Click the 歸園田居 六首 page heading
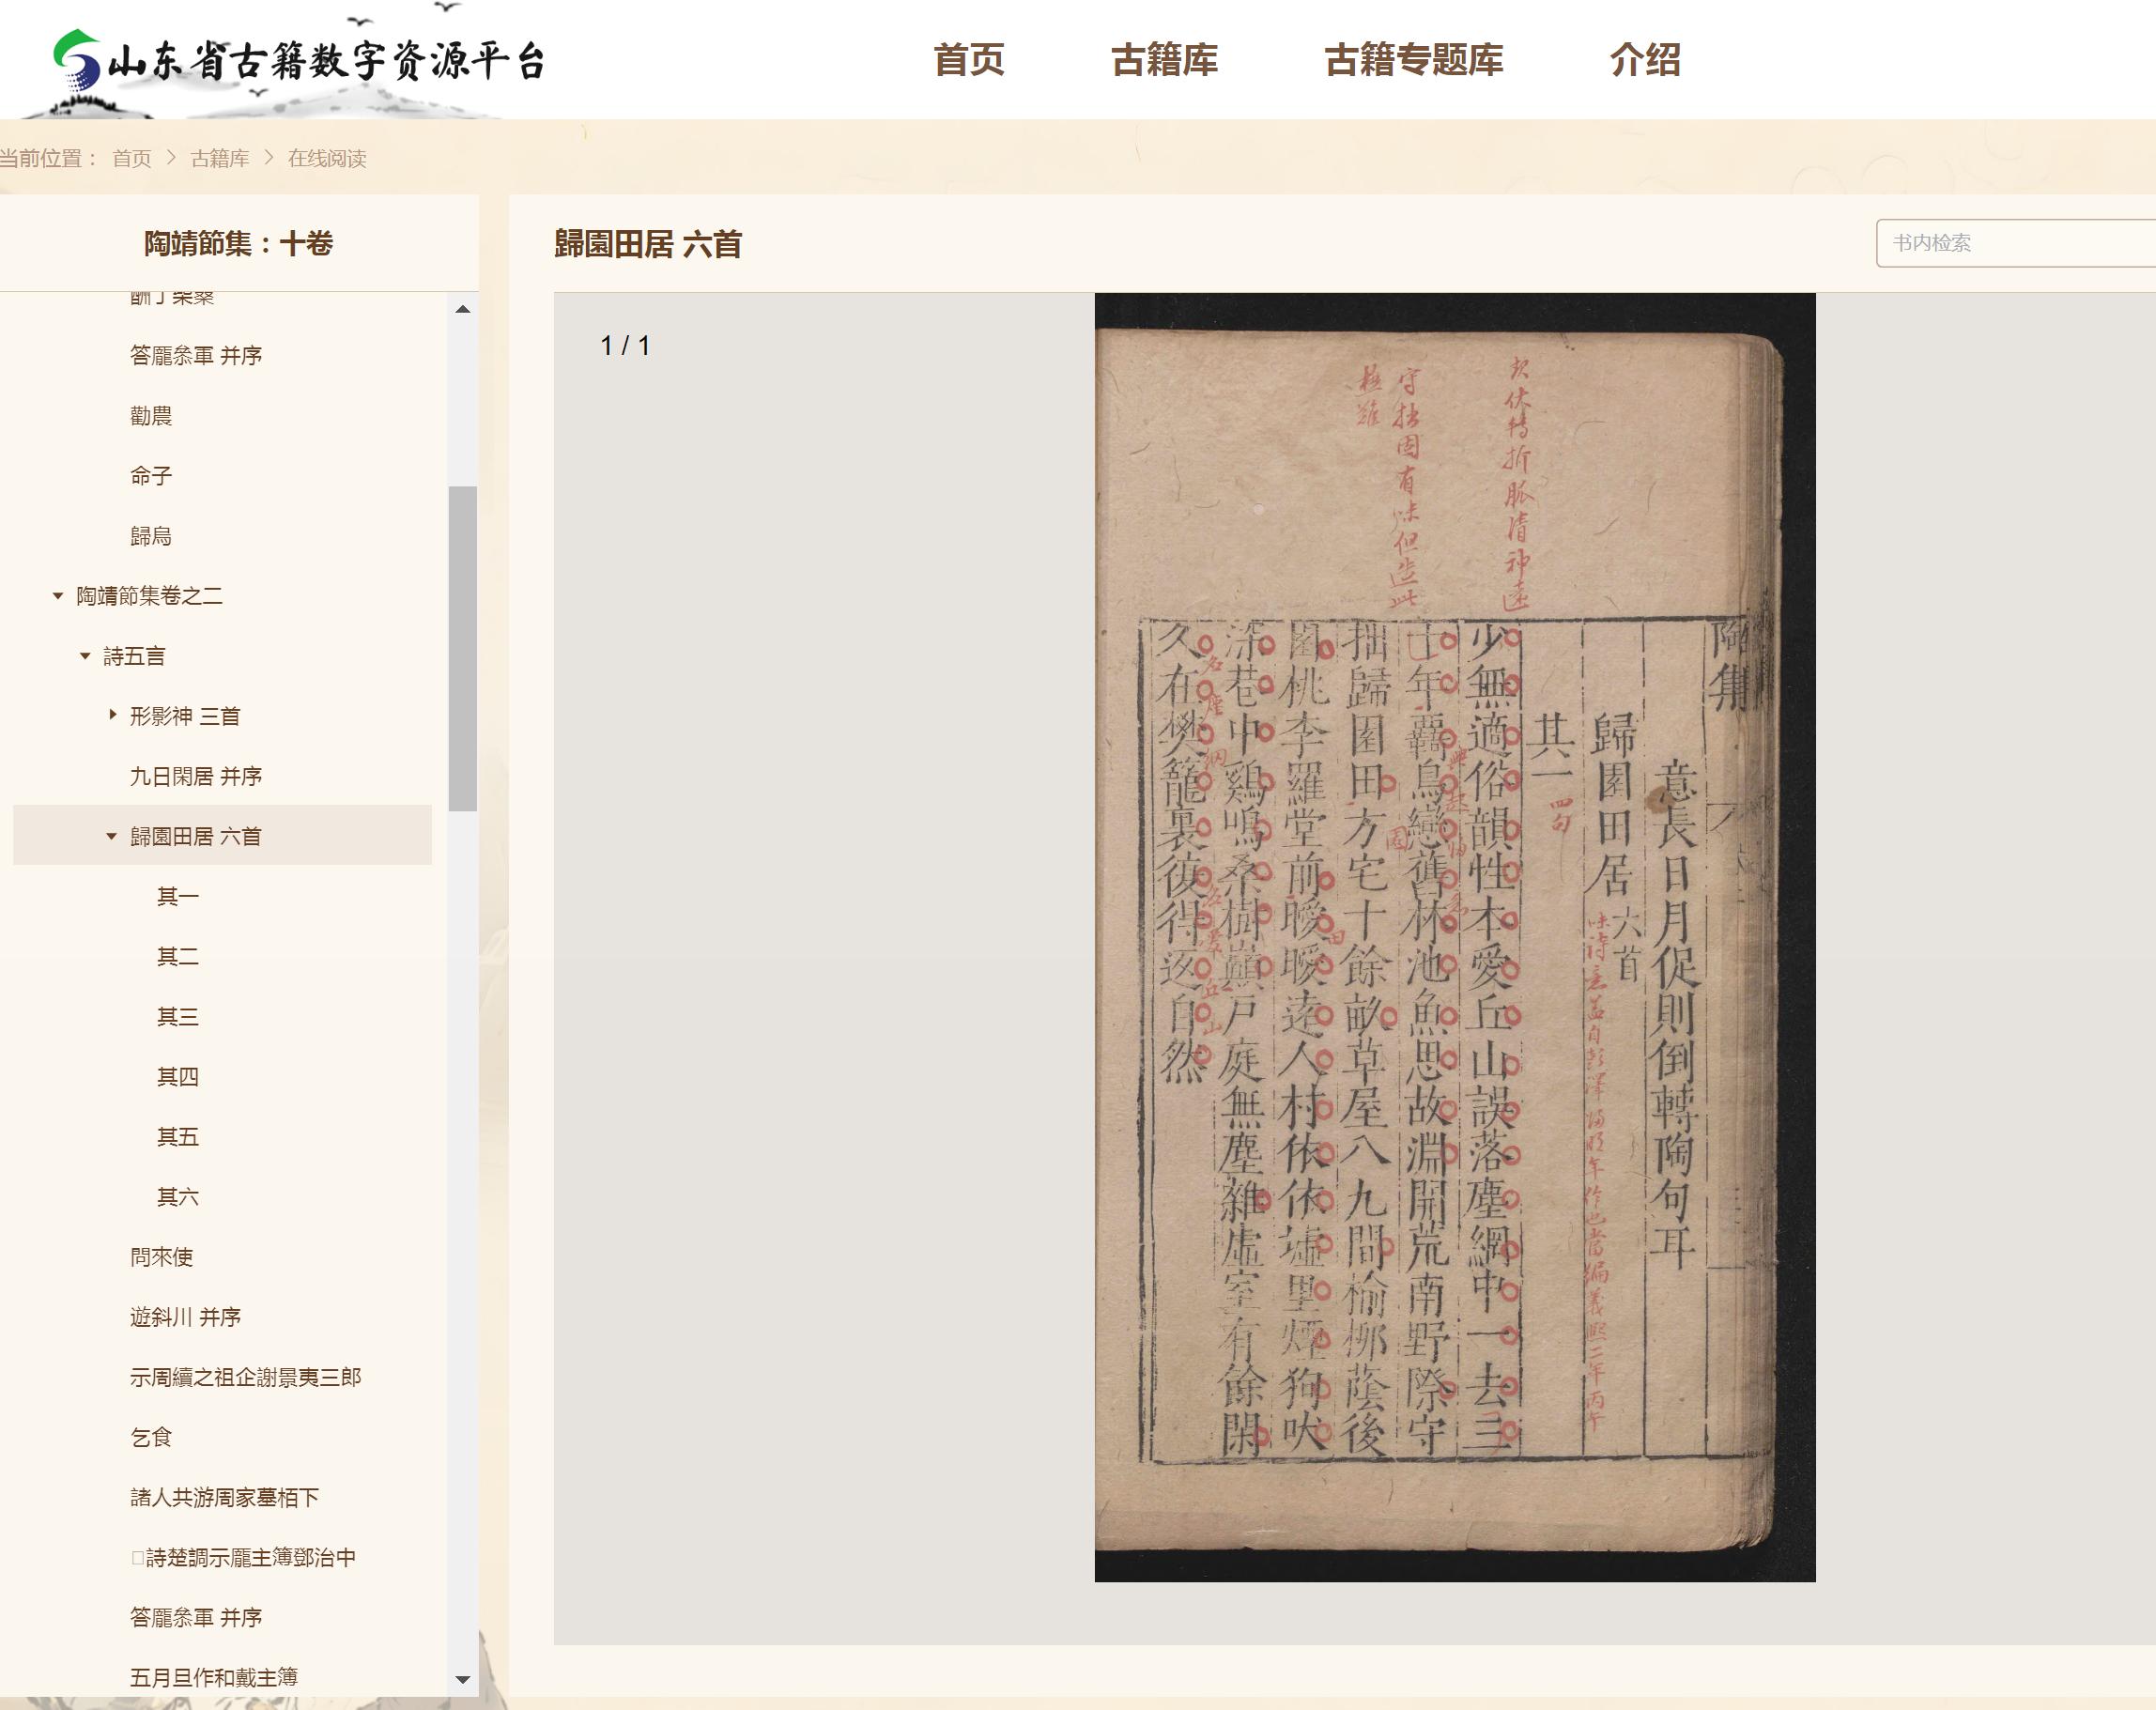The width and height of the screenshot is (2156, 1710). 648,244
